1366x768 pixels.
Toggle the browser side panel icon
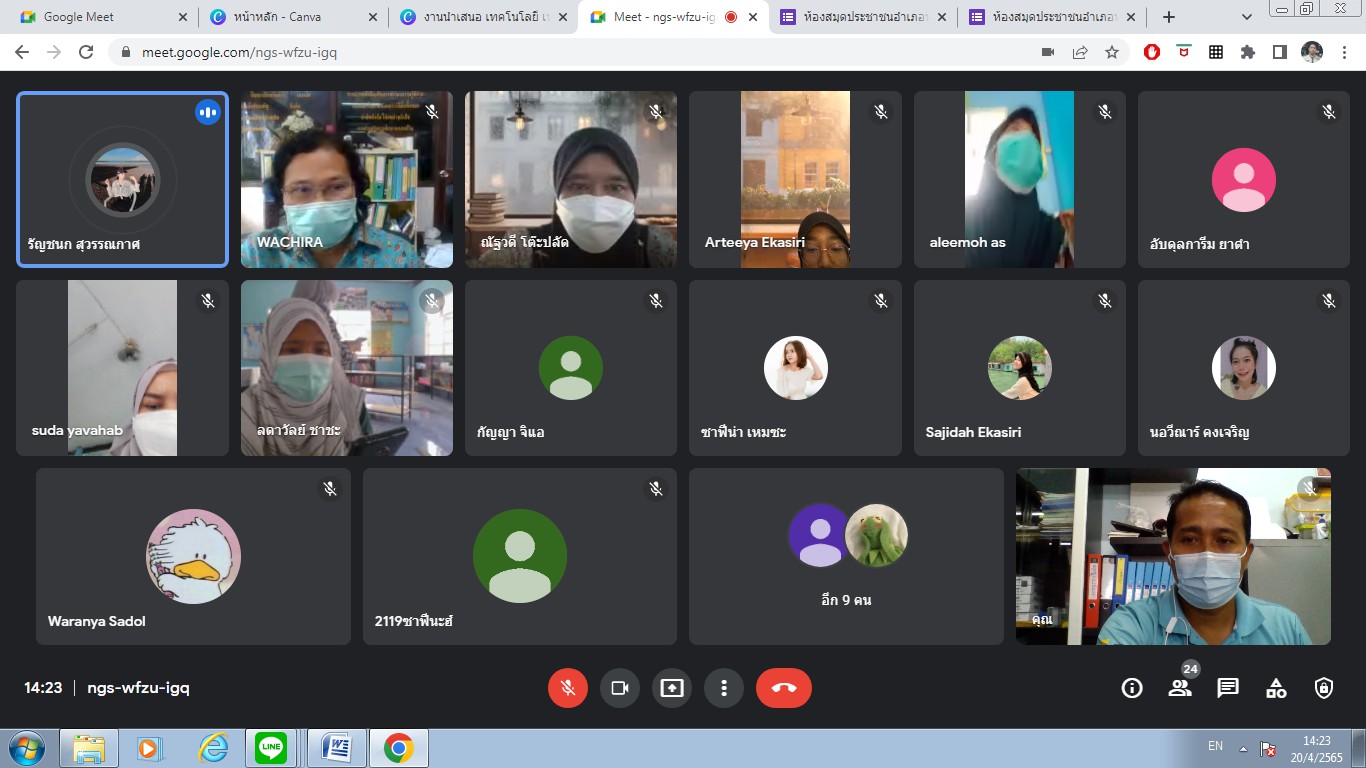pyautogui.click(x=1280, y=52)
